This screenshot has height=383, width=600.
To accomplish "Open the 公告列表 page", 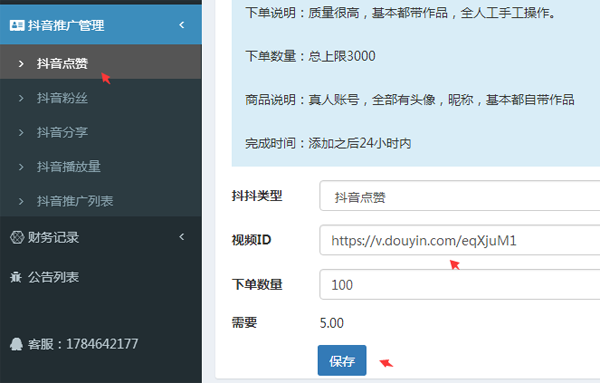I will pyautogui.click(x=53, y=277).
